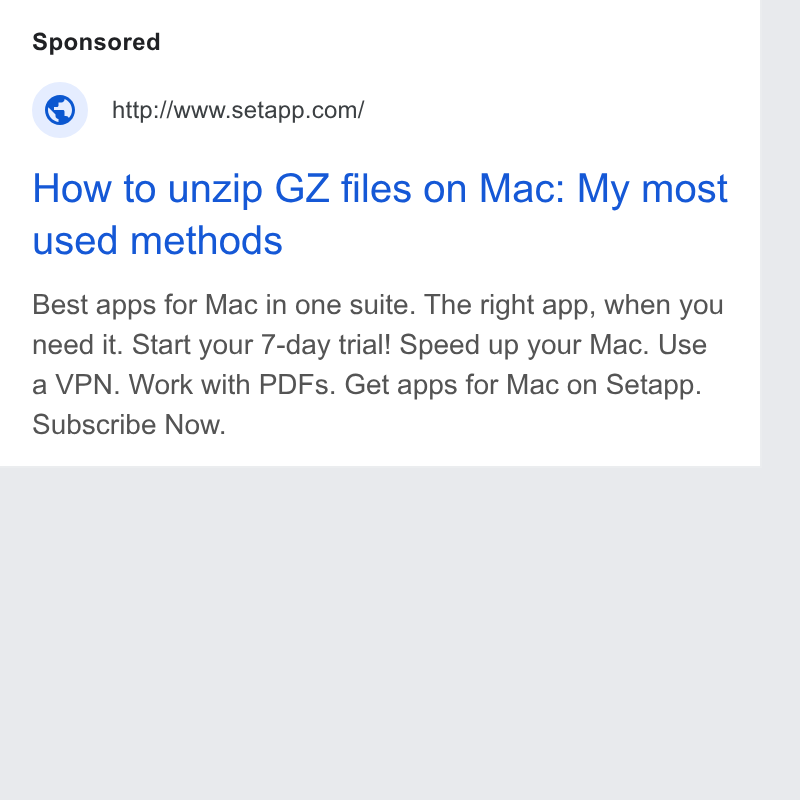Click the blue globe favicon icon
800x800 pixels.
tap(60, 110)
